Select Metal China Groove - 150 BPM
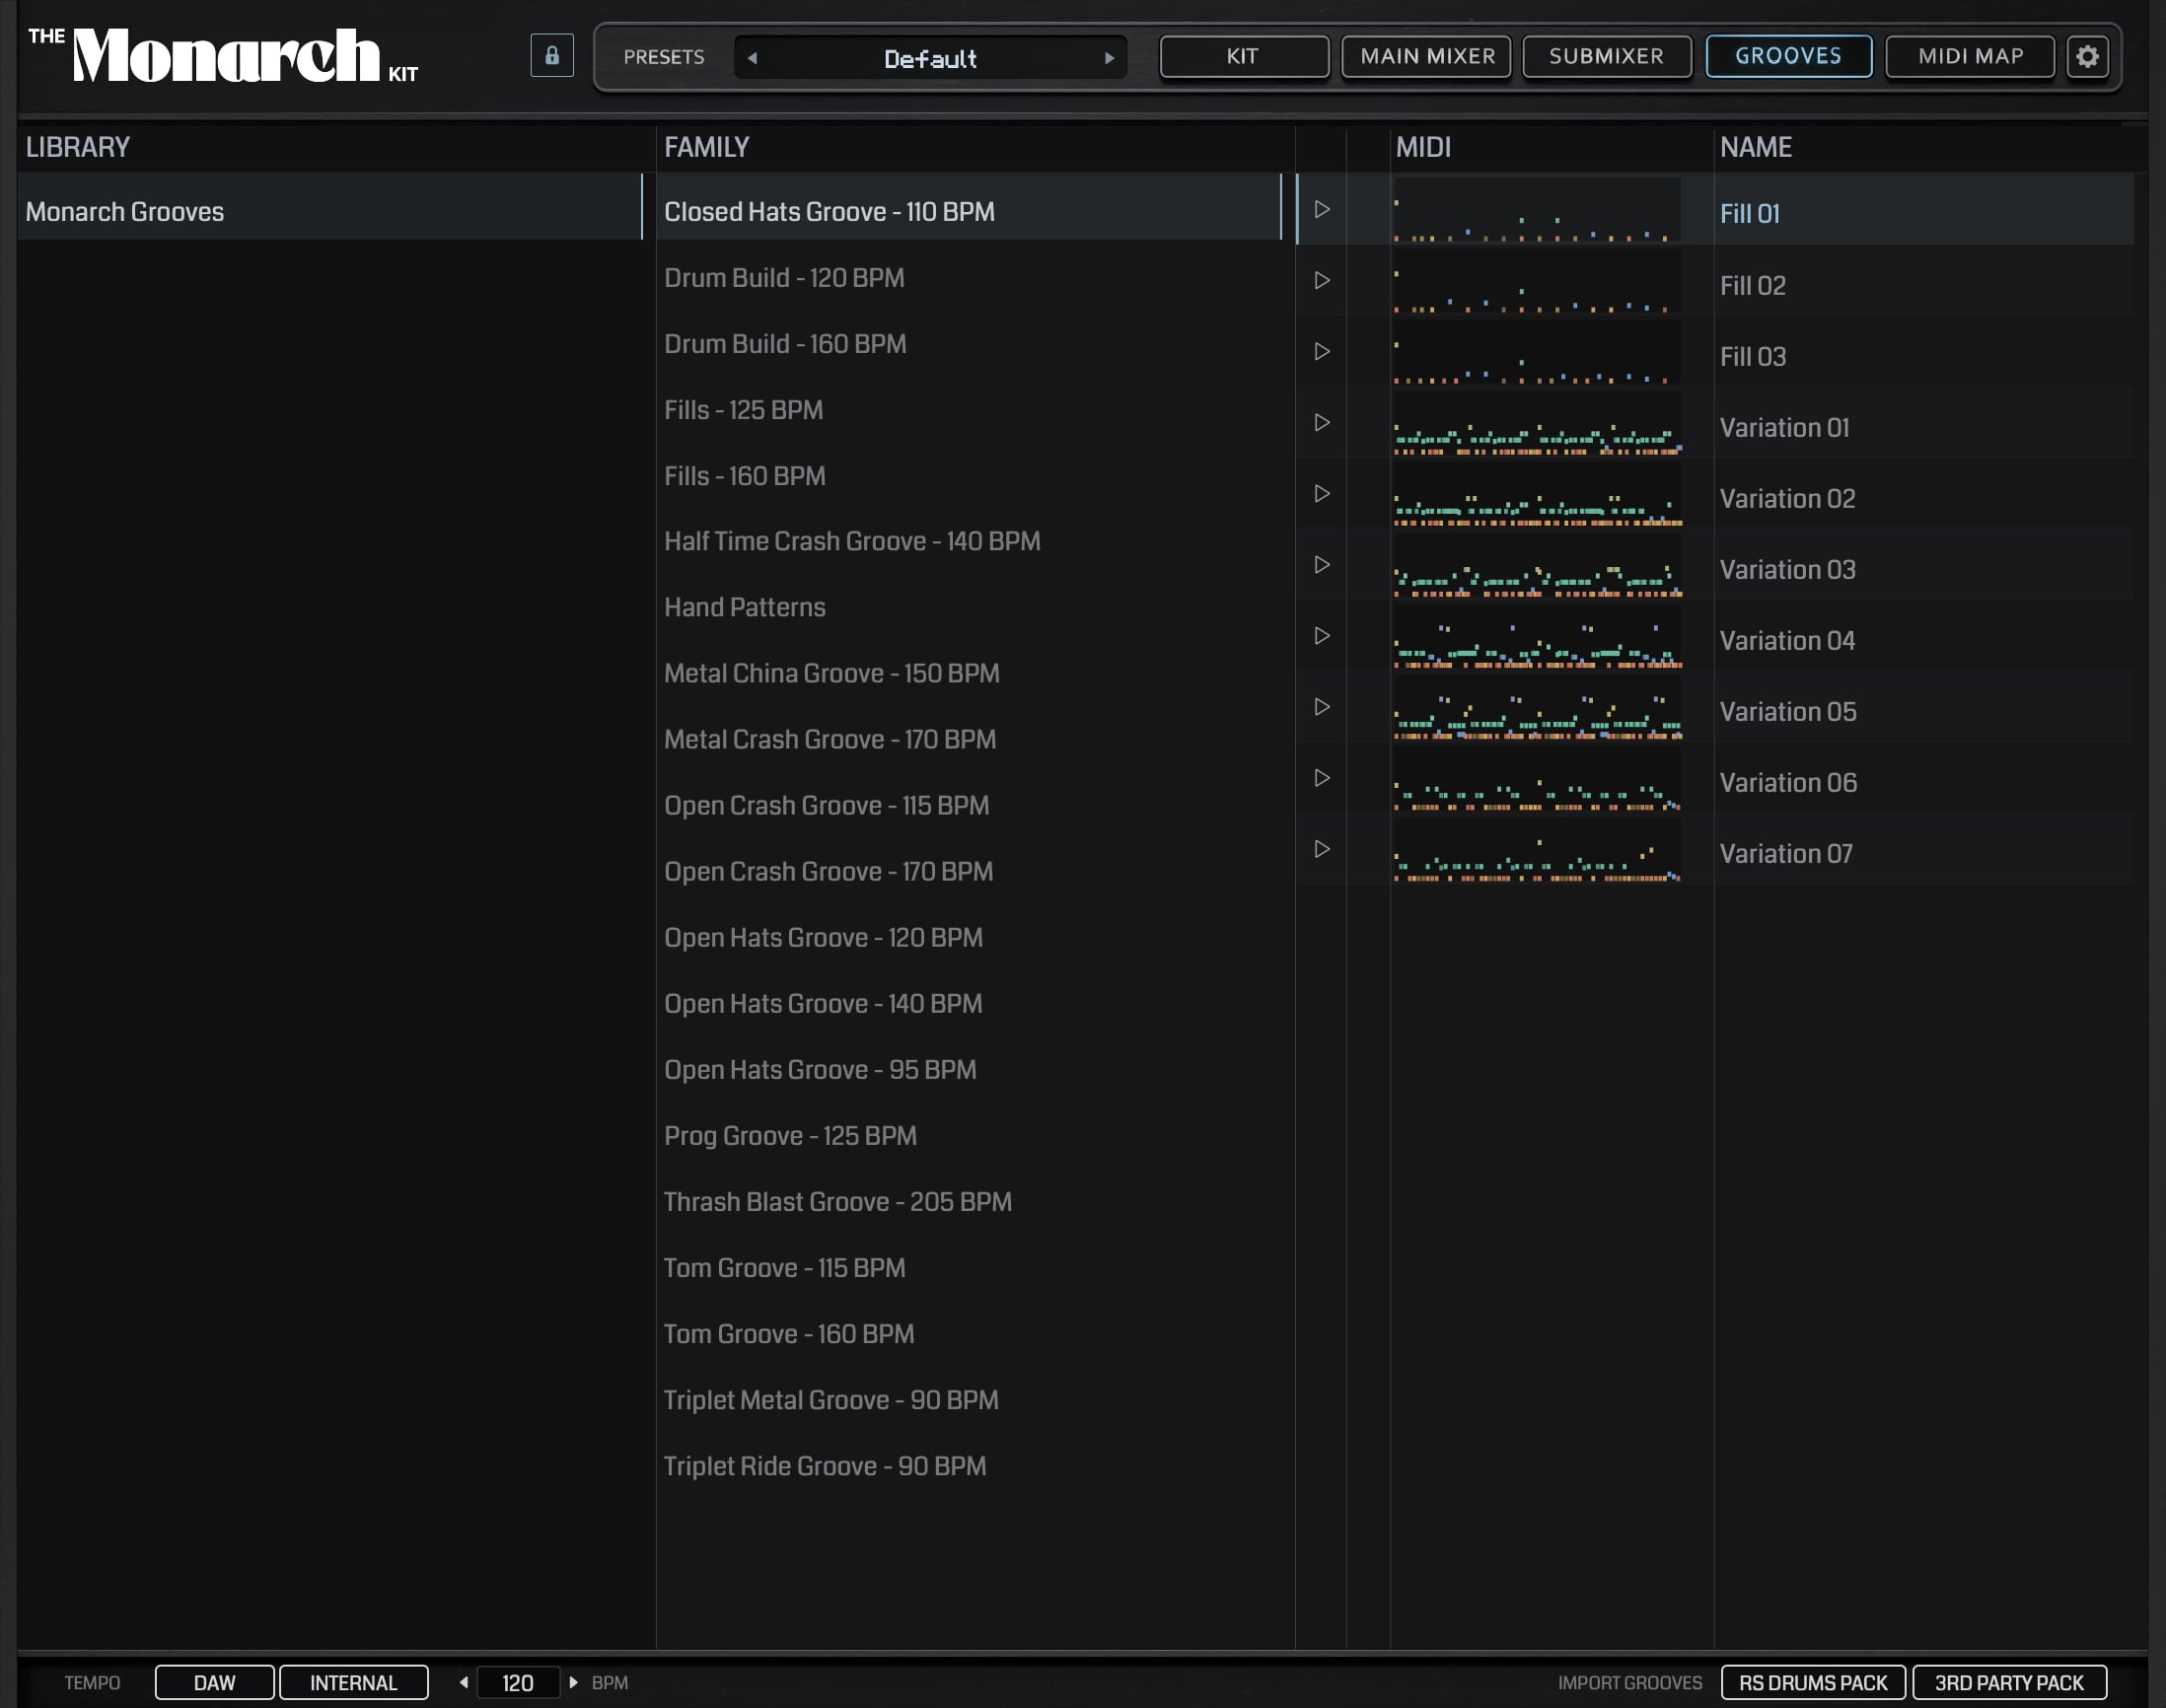 [x=969, y=673]
